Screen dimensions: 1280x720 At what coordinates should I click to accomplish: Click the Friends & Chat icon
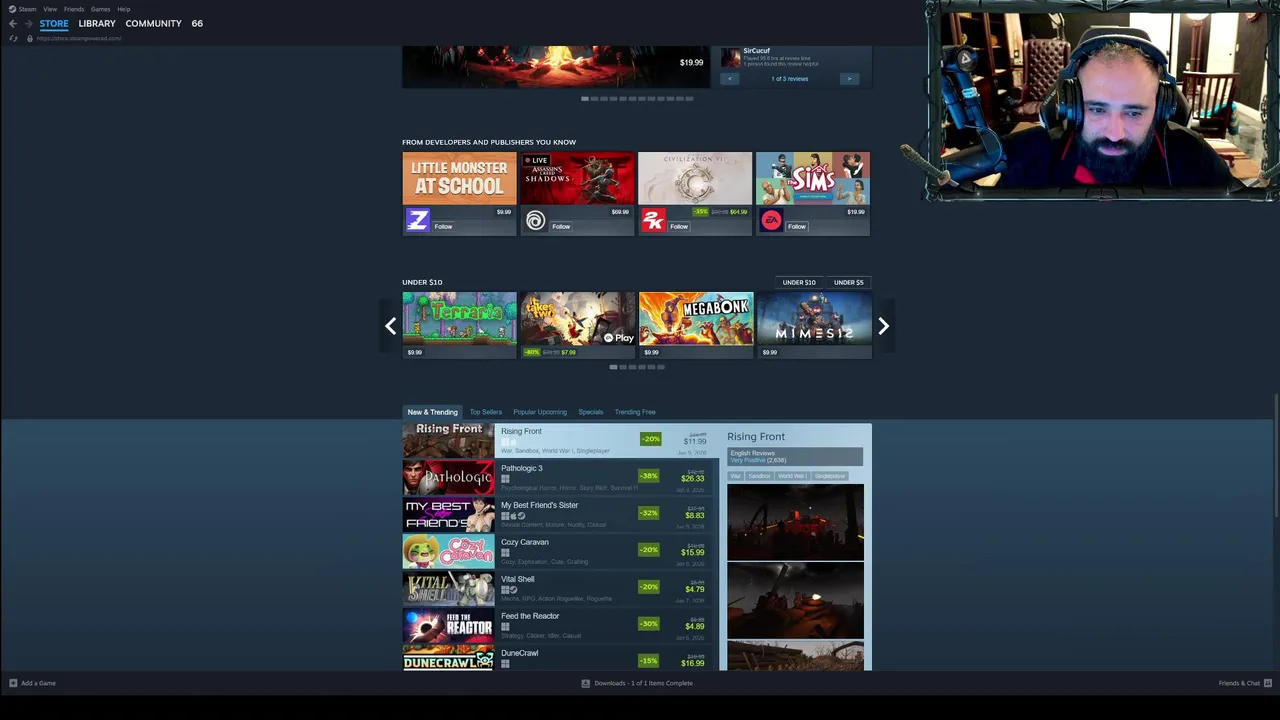coord(1268,683)
